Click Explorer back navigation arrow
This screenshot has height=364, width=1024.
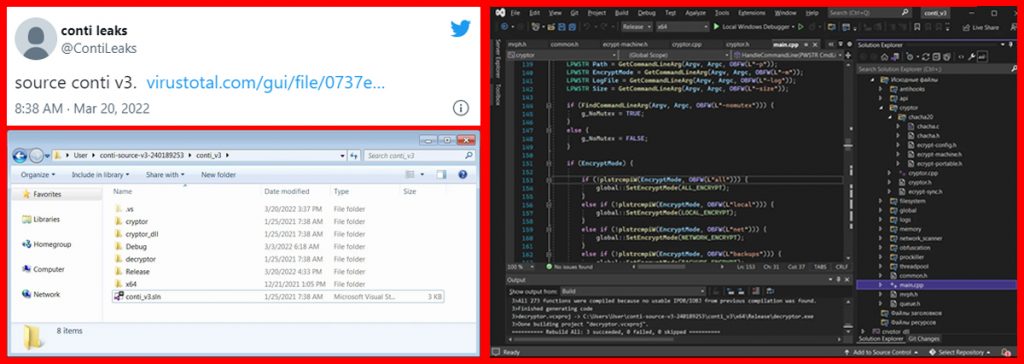pyautogui.click(x=20, y=156)
